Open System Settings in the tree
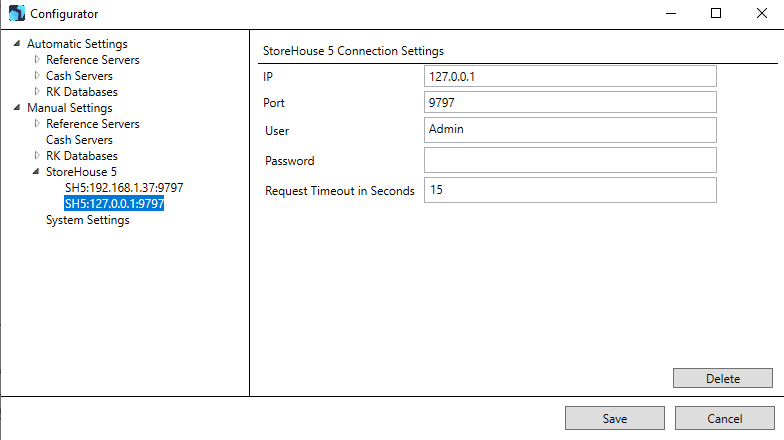The image size is (784, 440). click(88, 220)
